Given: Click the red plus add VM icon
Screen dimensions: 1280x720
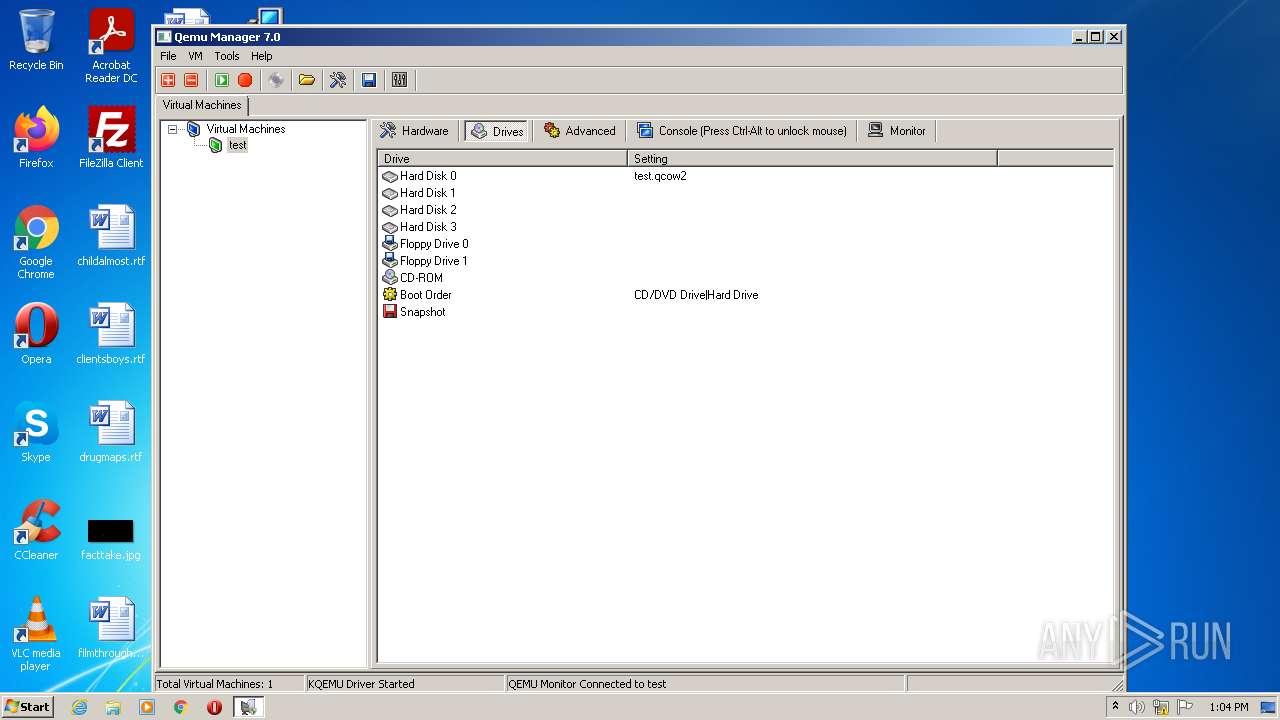Looking at the screenshot, I should click(168, 80).
